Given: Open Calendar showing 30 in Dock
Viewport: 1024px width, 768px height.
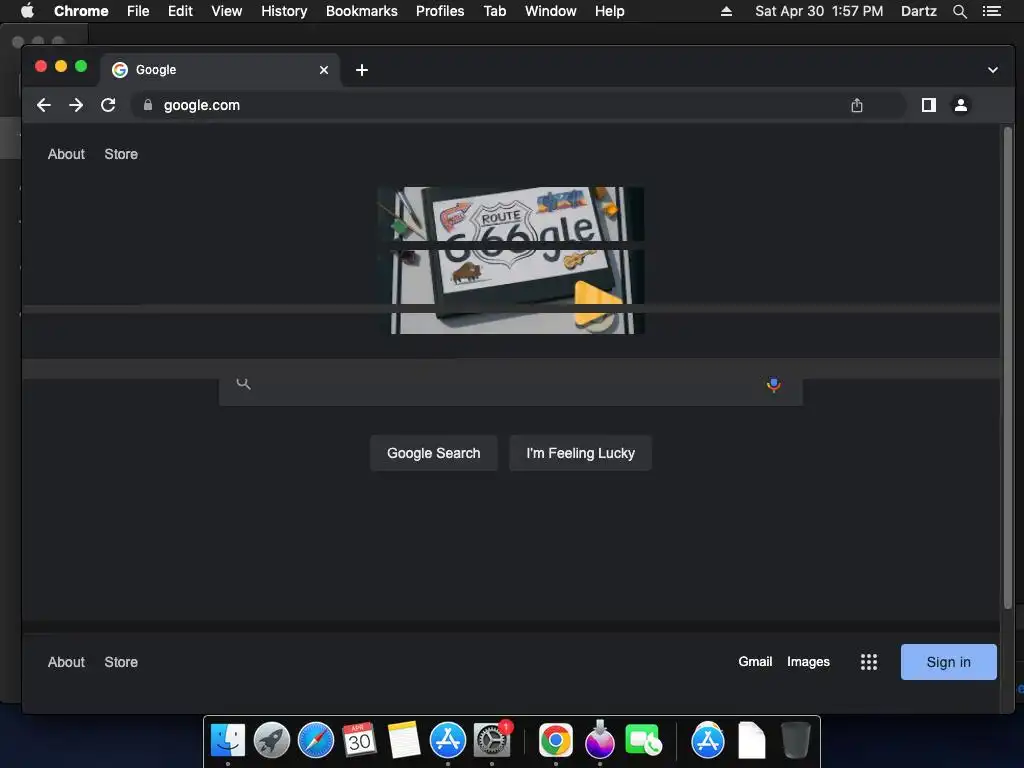Looking at the screenshot, I should [359, 741].
